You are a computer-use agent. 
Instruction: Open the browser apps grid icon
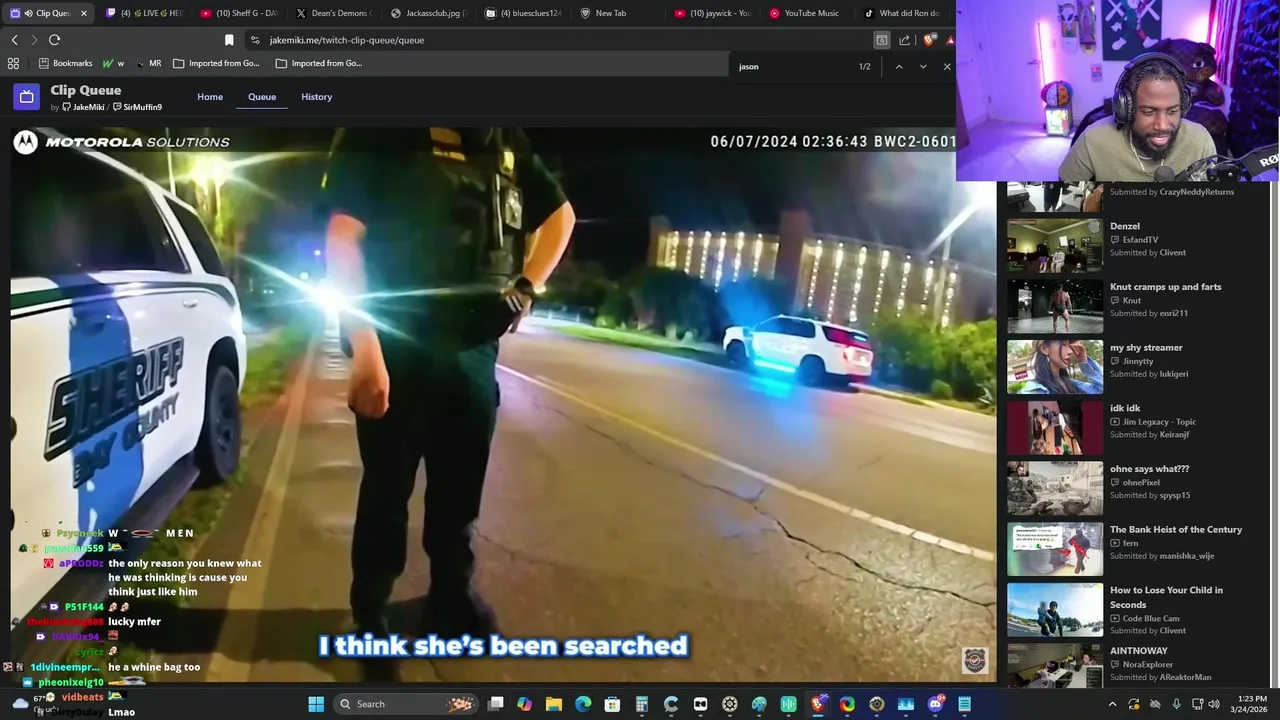[13, 63]
